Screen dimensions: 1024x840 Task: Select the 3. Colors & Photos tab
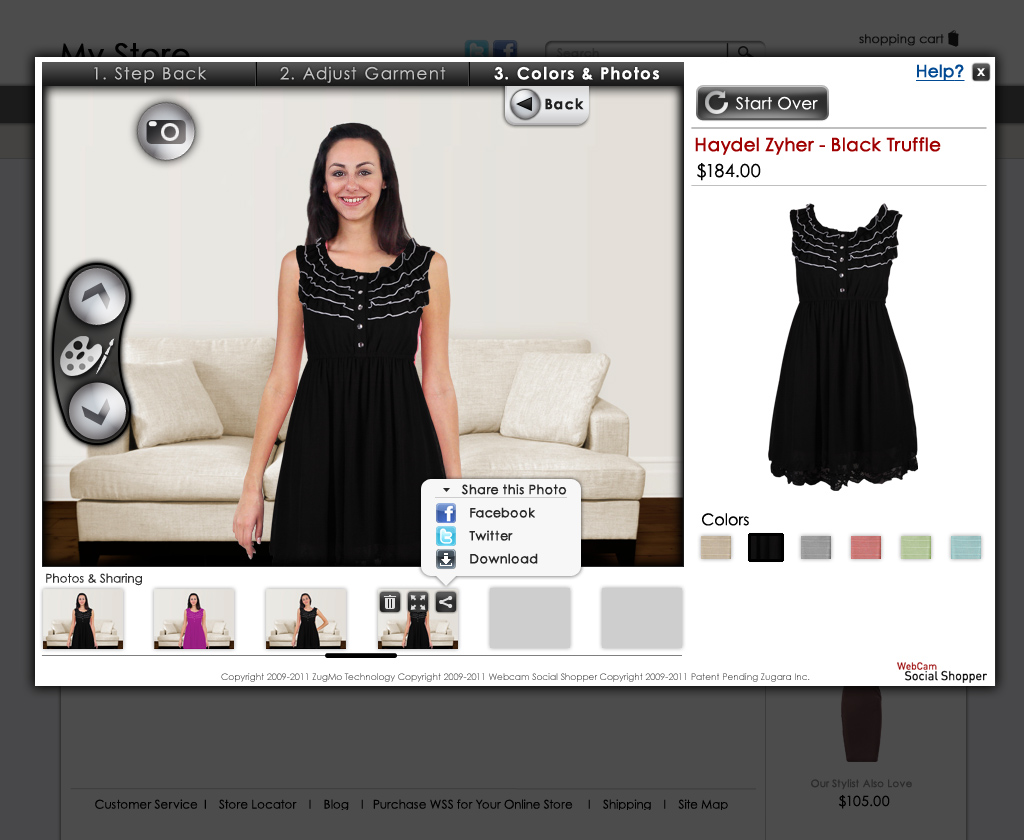(577, 74)
